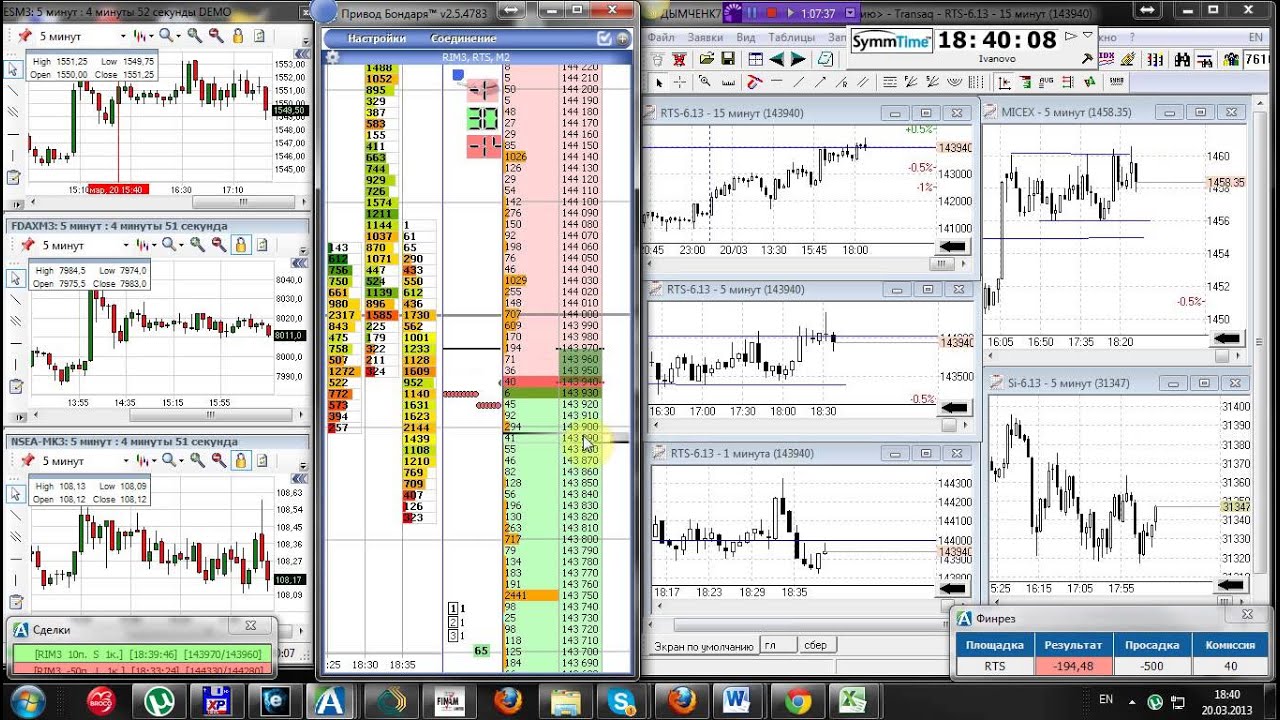Switch to 'Экран по умолчанию' tab
The width and height of the screenshot is (1280, 720).
tap(703, 646)
